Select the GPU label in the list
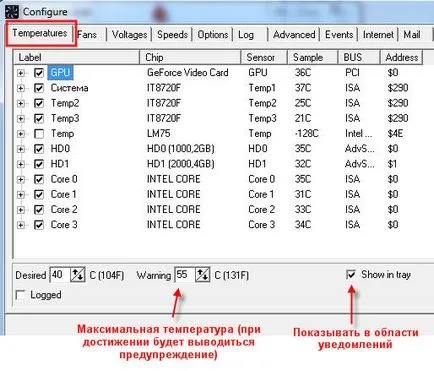Viewport: 434px width, 371px height. [x=60, y=73]
